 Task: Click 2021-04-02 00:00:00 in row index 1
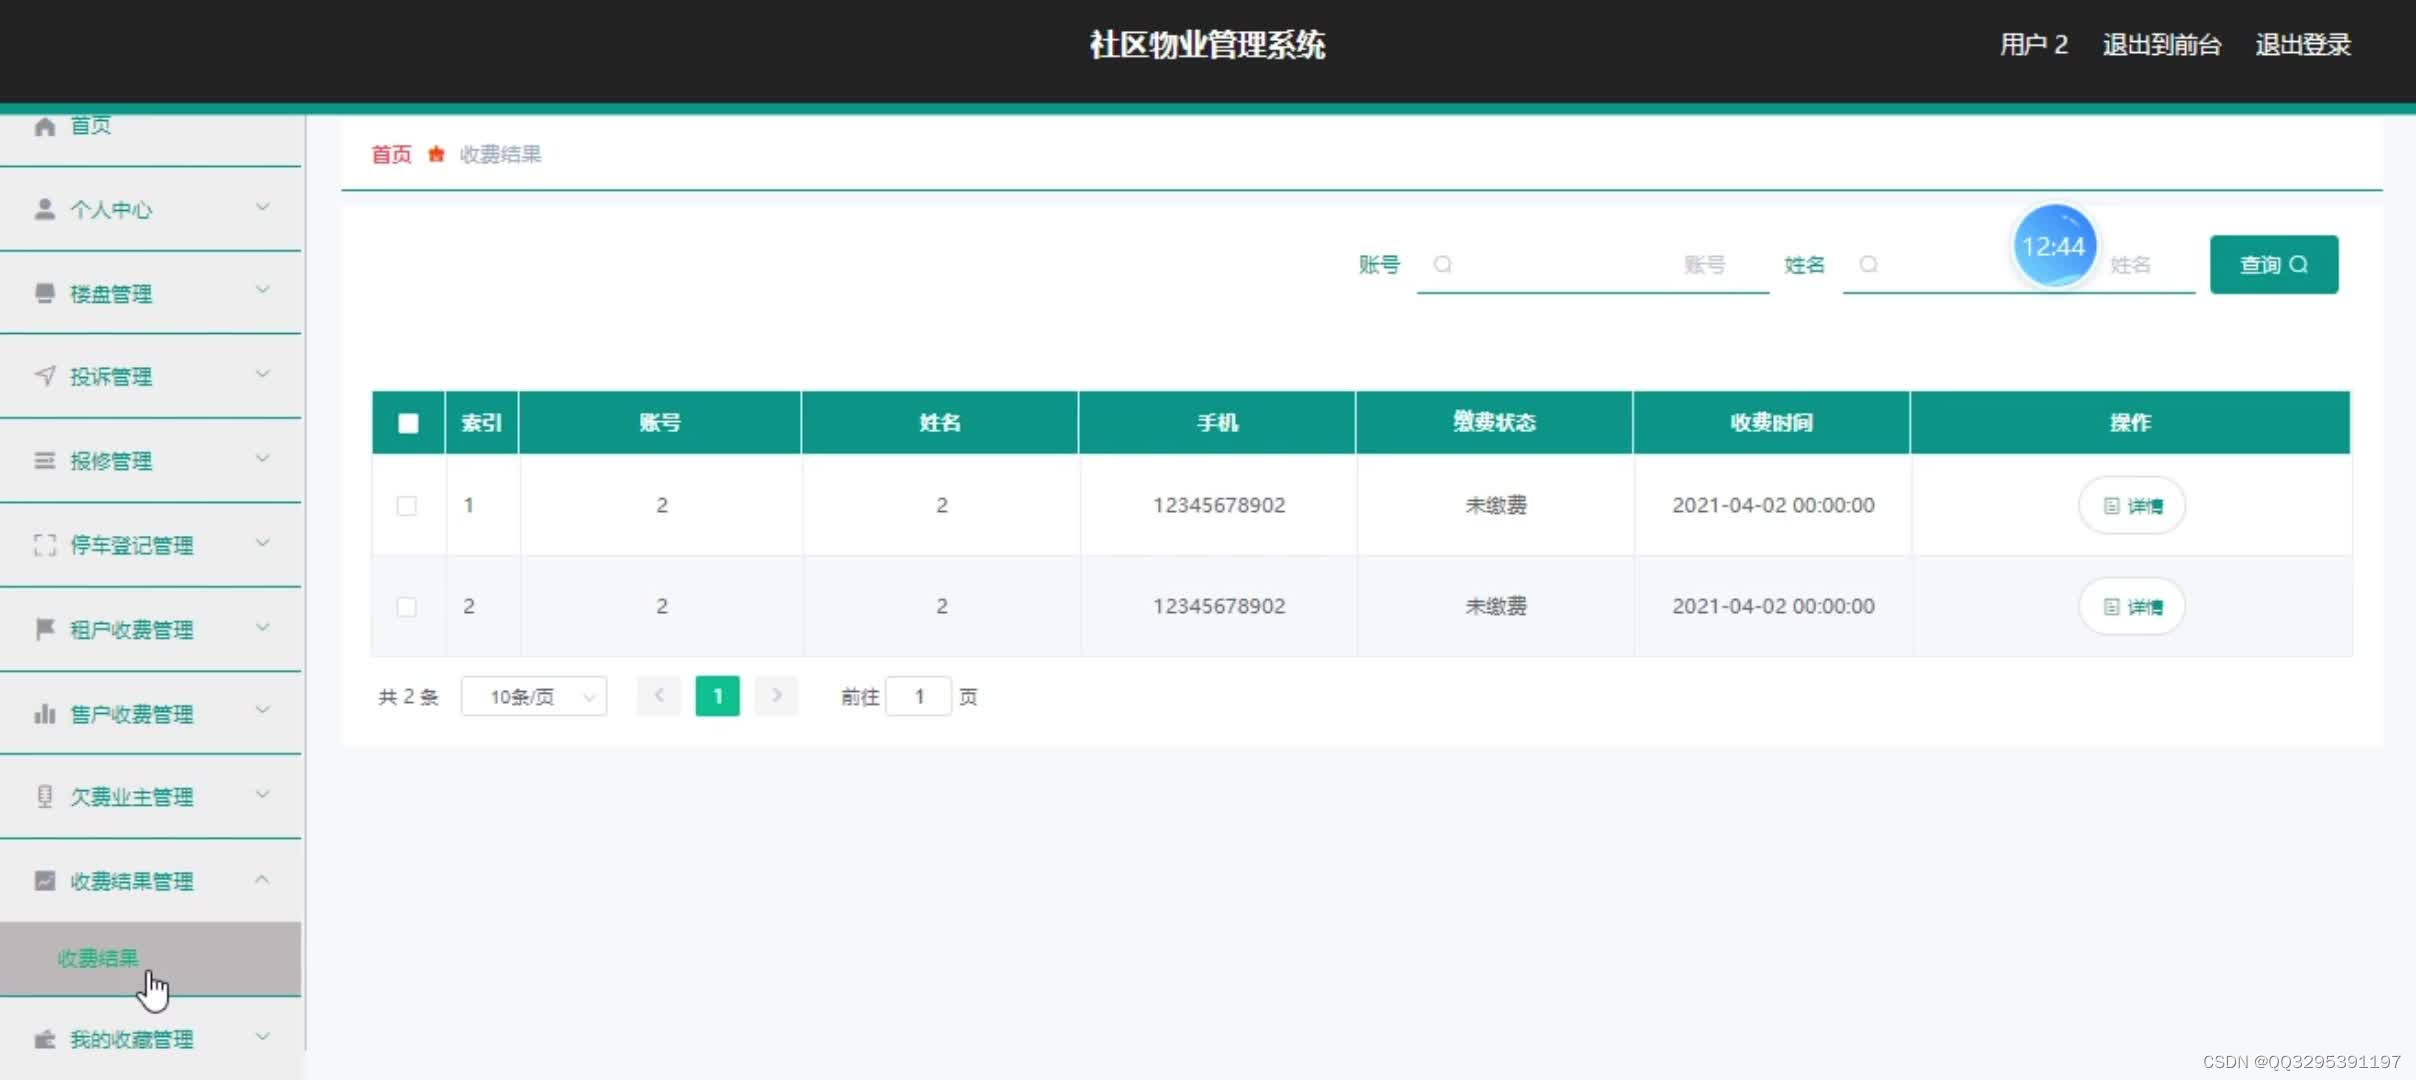1773,505
